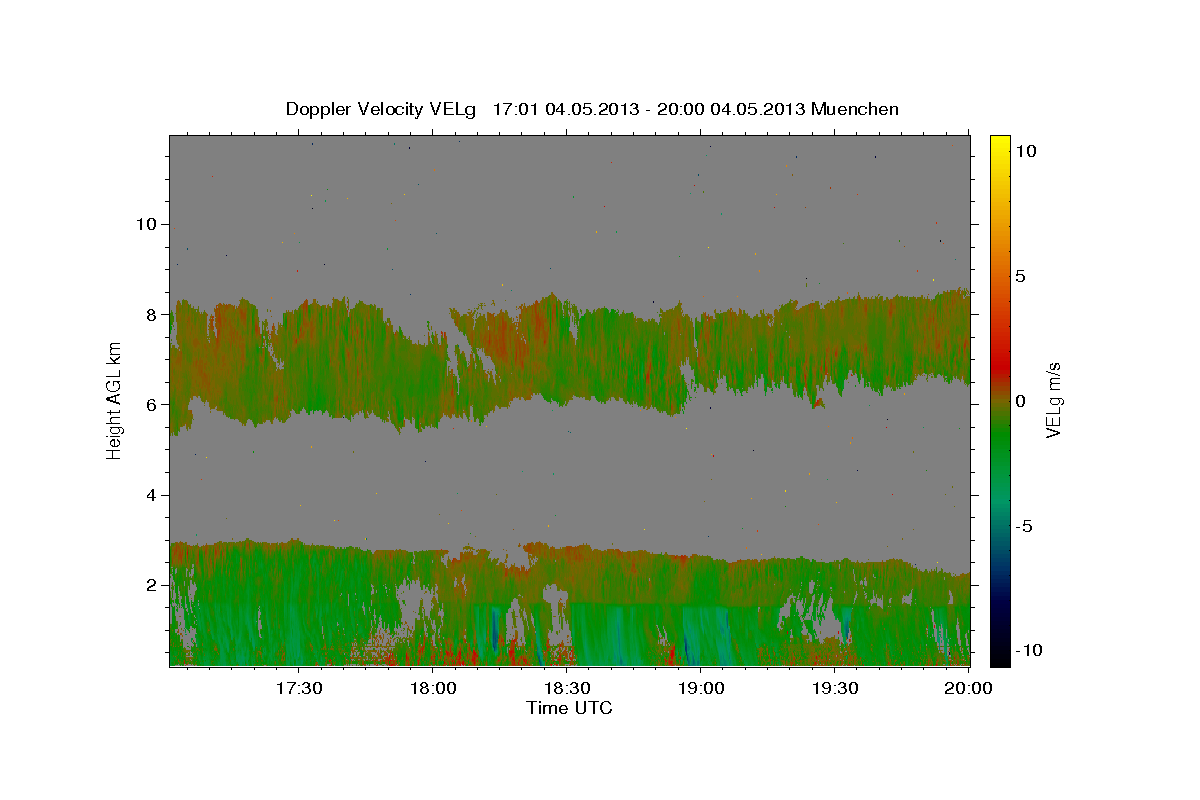Click the height axis label 8
Image resolution: width=1200 pixels, height=800 pixels.
pyautogui.click(x=152, y=314)
